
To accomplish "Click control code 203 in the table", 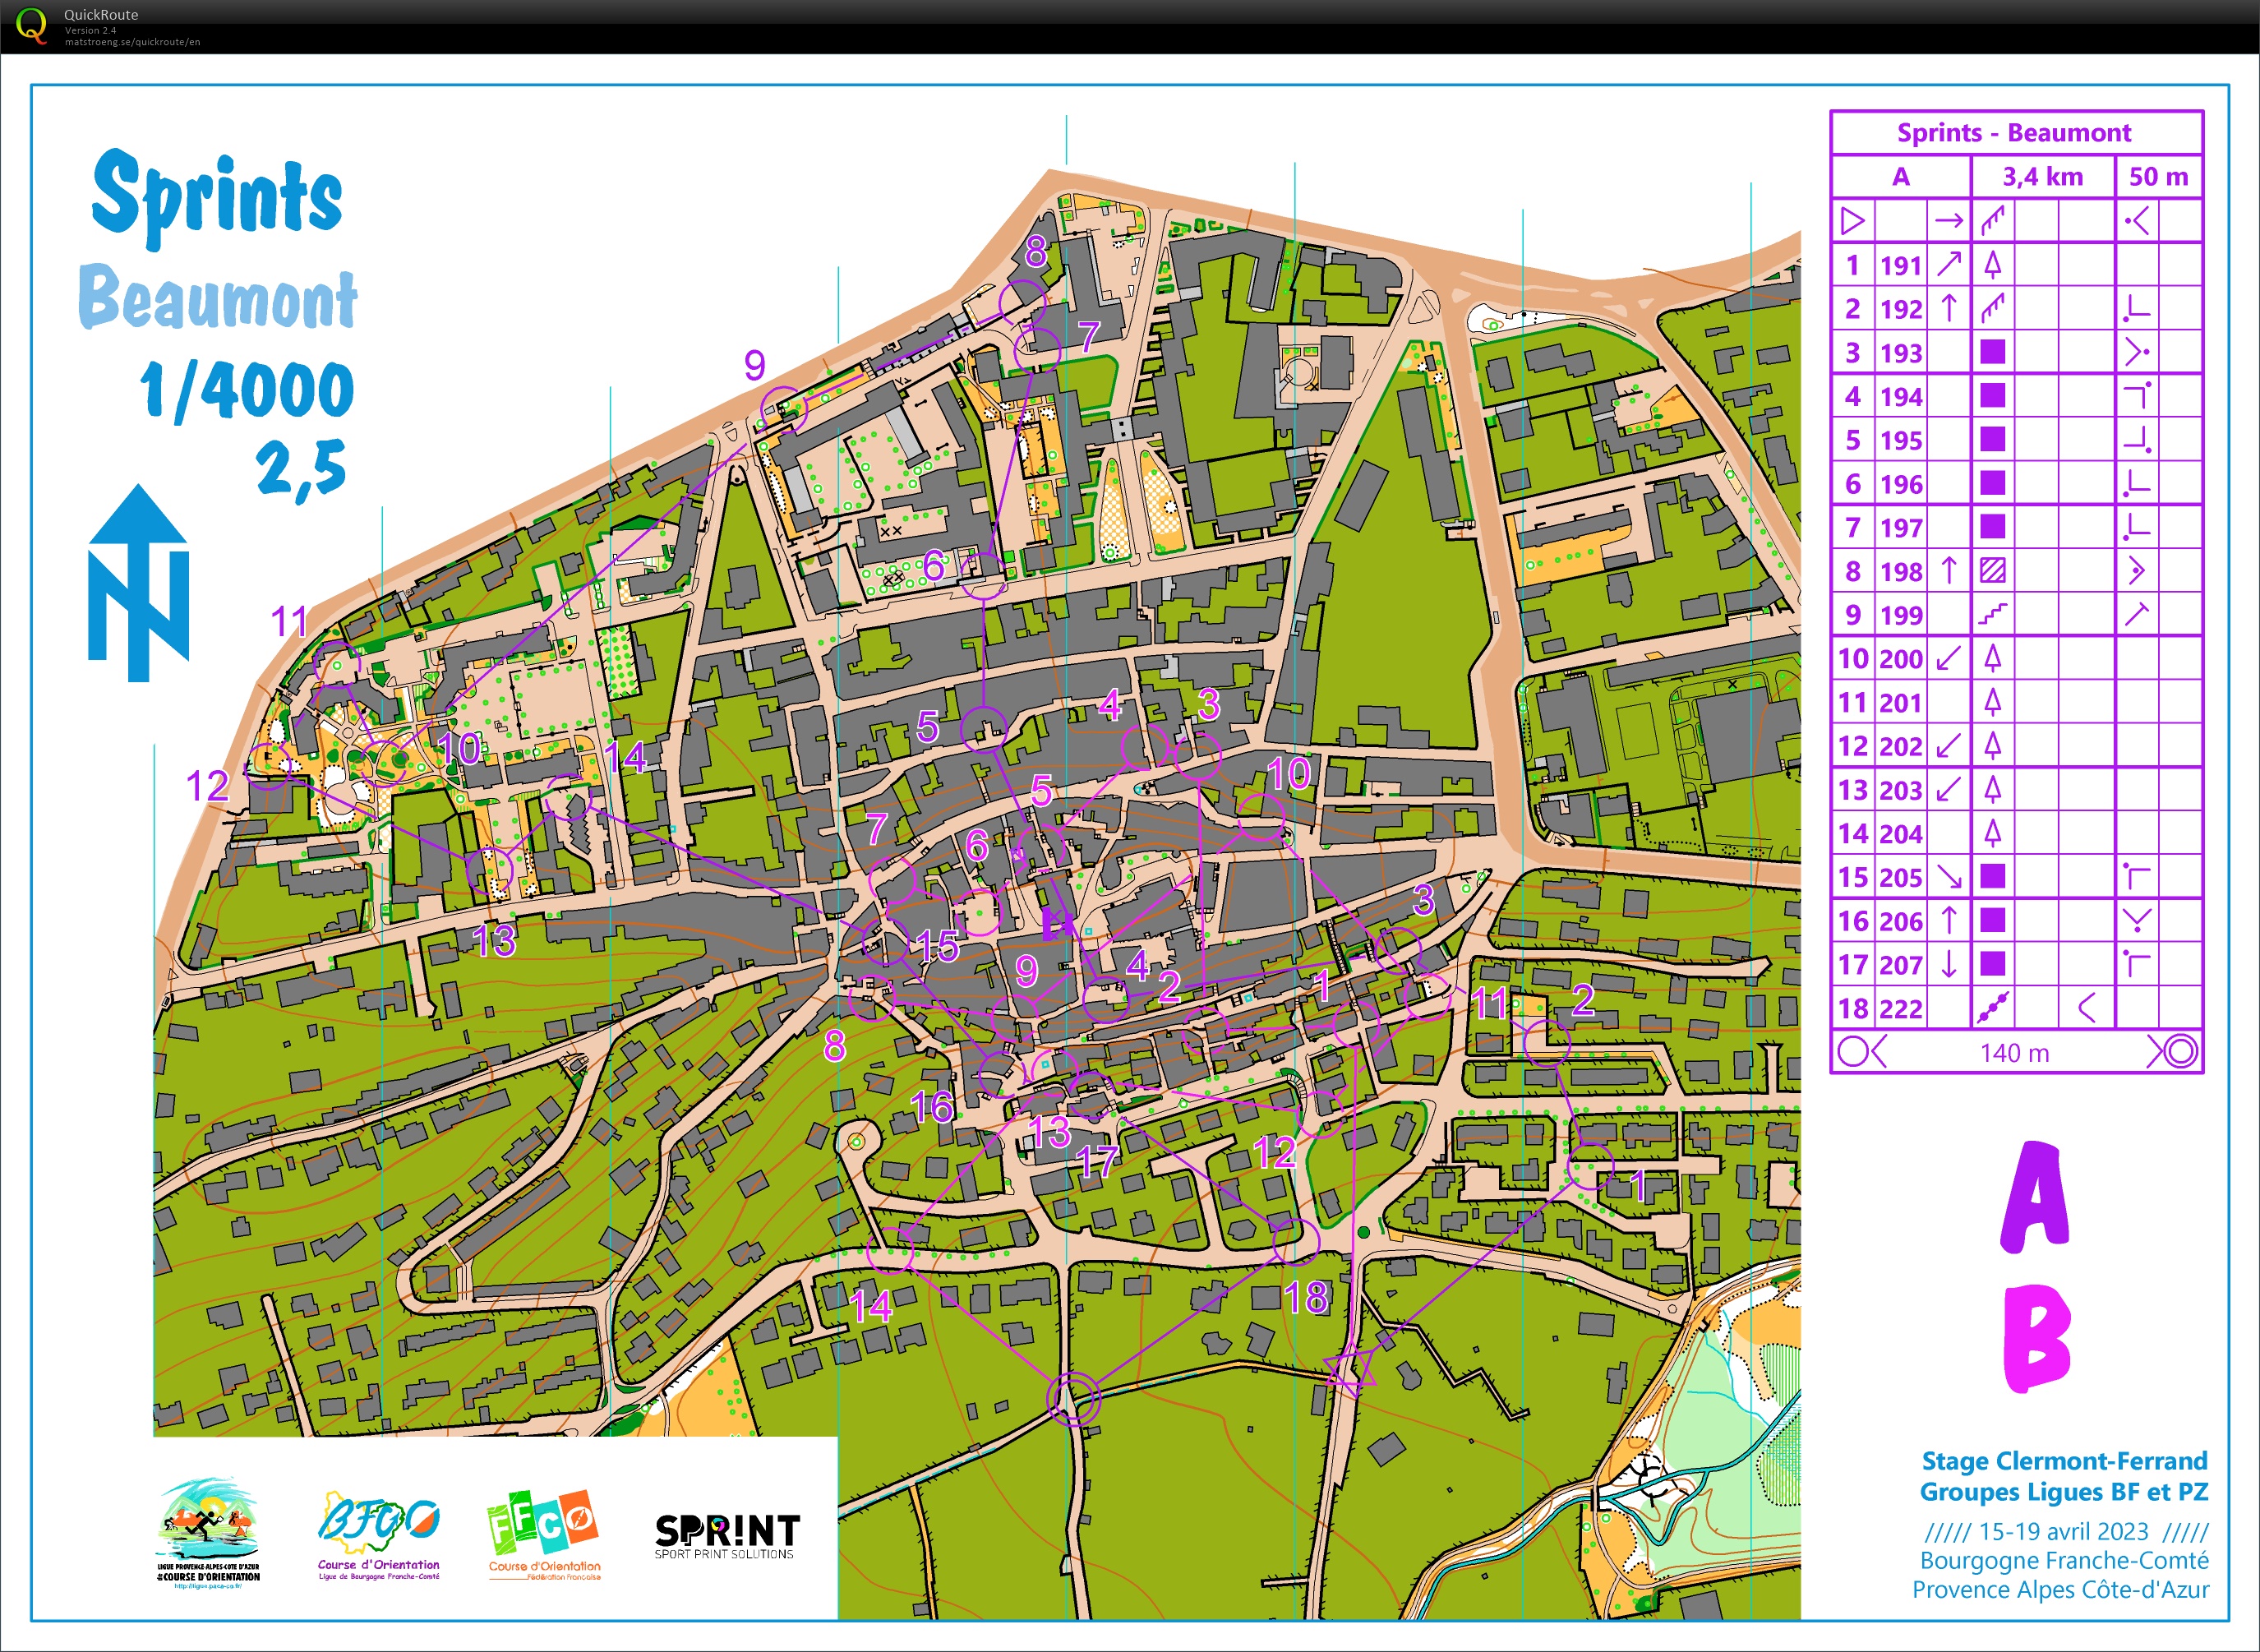I will click(x=1900, y=790).
